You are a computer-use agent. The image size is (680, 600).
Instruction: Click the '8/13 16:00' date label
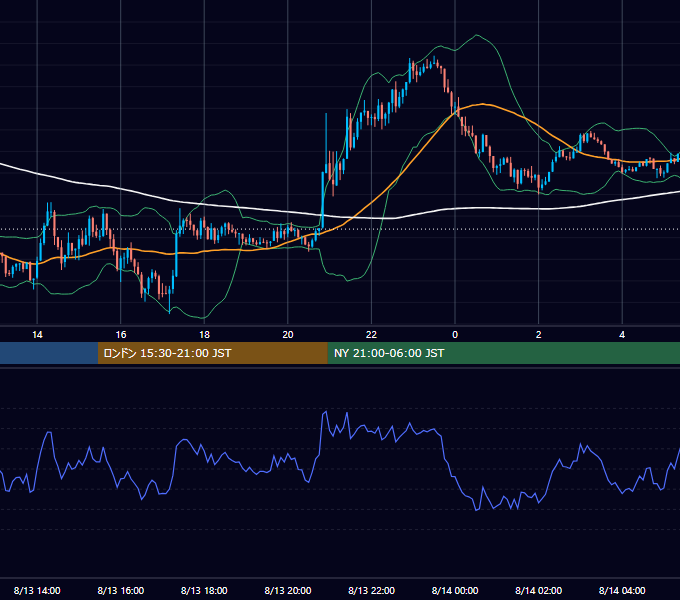(x=121, y=590)
